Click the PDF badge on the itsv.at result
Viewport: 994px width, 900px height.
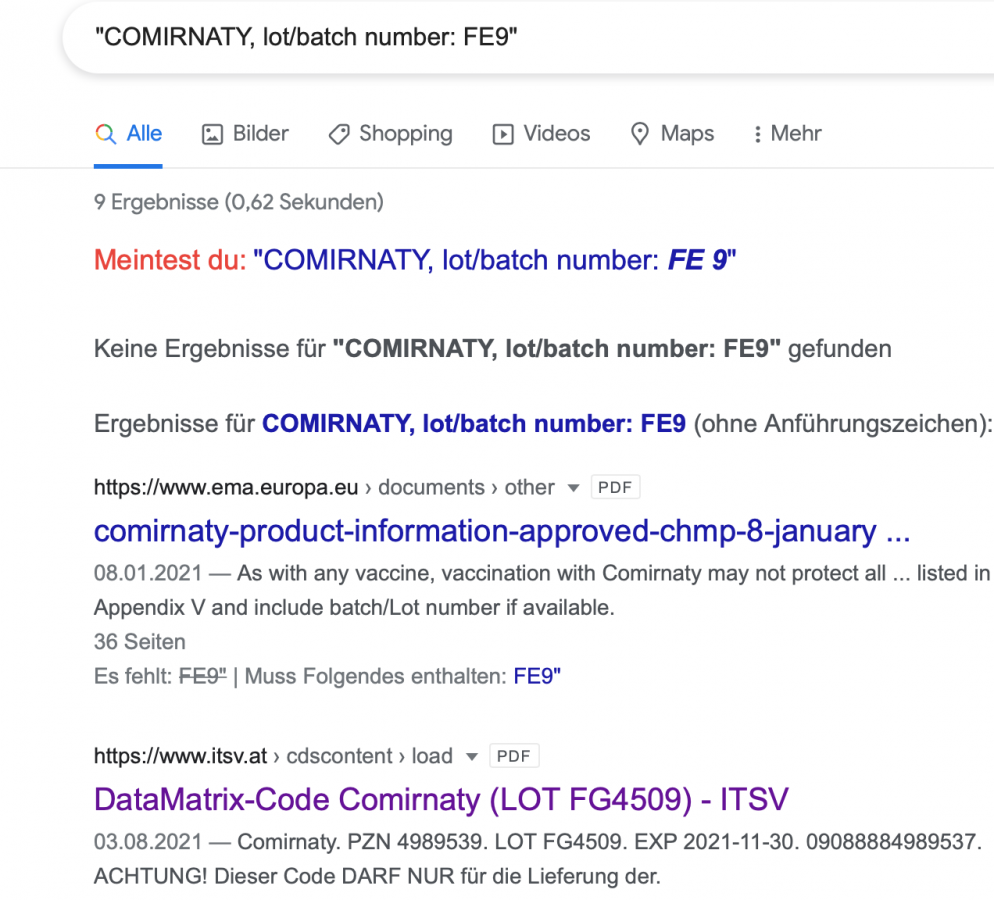tap(514, 755)
